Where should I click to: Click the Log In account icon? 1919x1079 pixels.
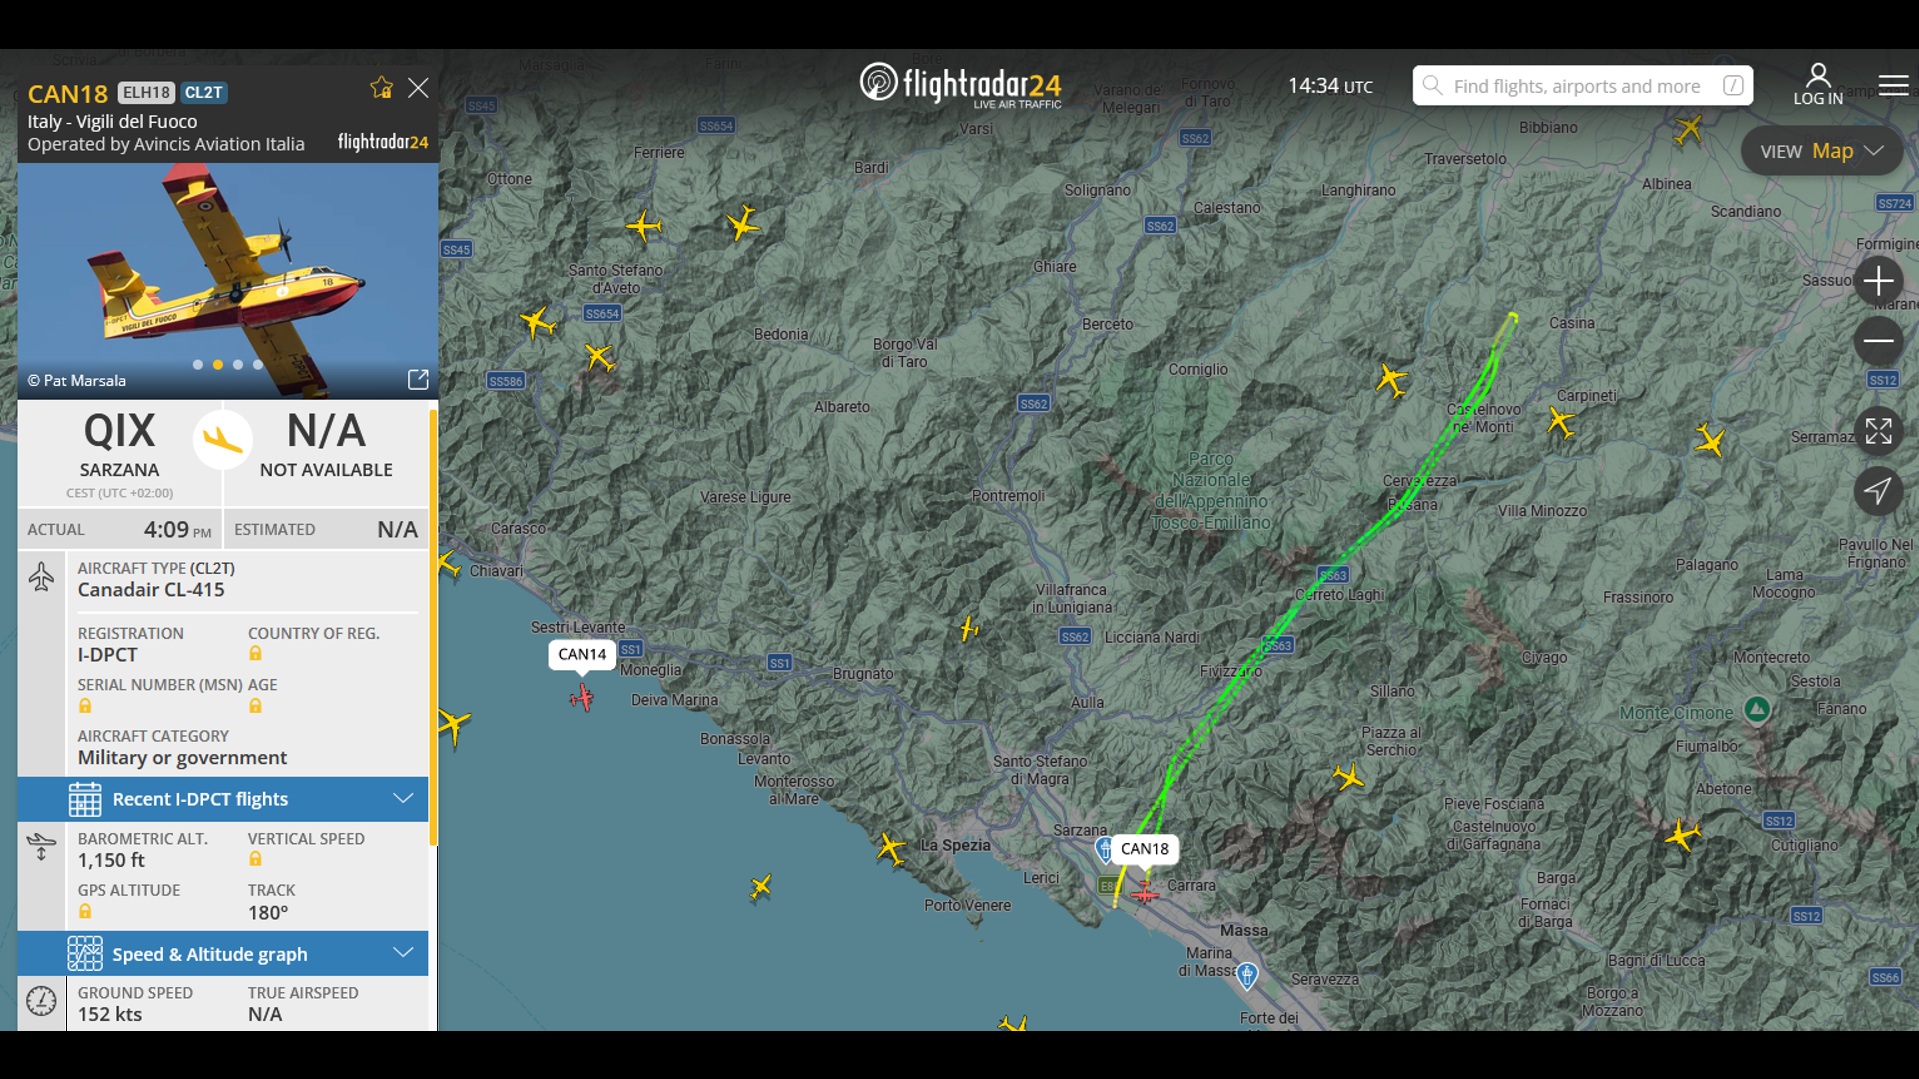(1817, 85)
